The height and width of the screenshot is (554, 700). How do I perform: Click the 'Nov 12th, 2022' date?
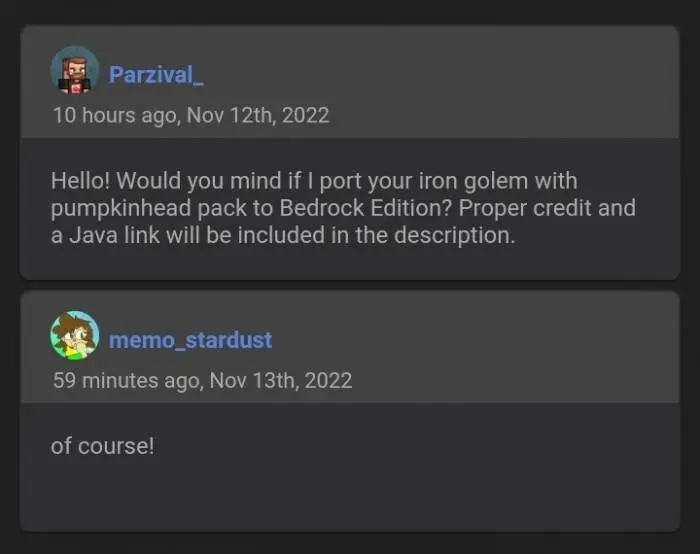pyautogui.click(x=257, y=115)
